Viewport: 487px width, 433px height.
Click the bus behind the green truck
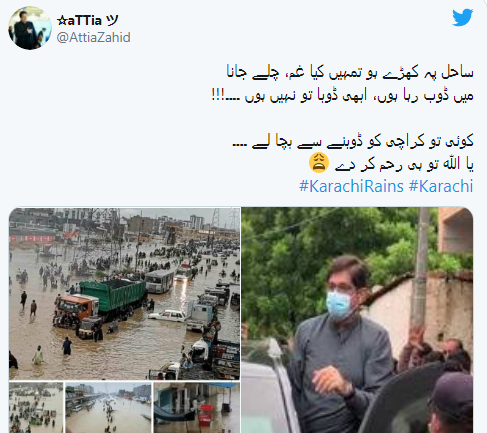coord(159,281)
